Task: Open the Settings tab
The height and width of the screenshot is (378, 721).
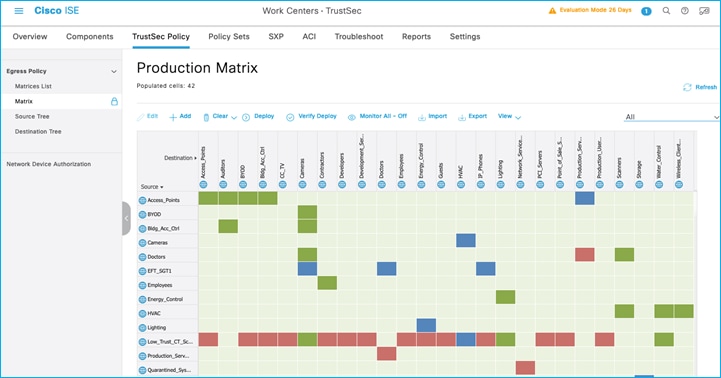Action: pyautogui.click(x=465, y=37)
